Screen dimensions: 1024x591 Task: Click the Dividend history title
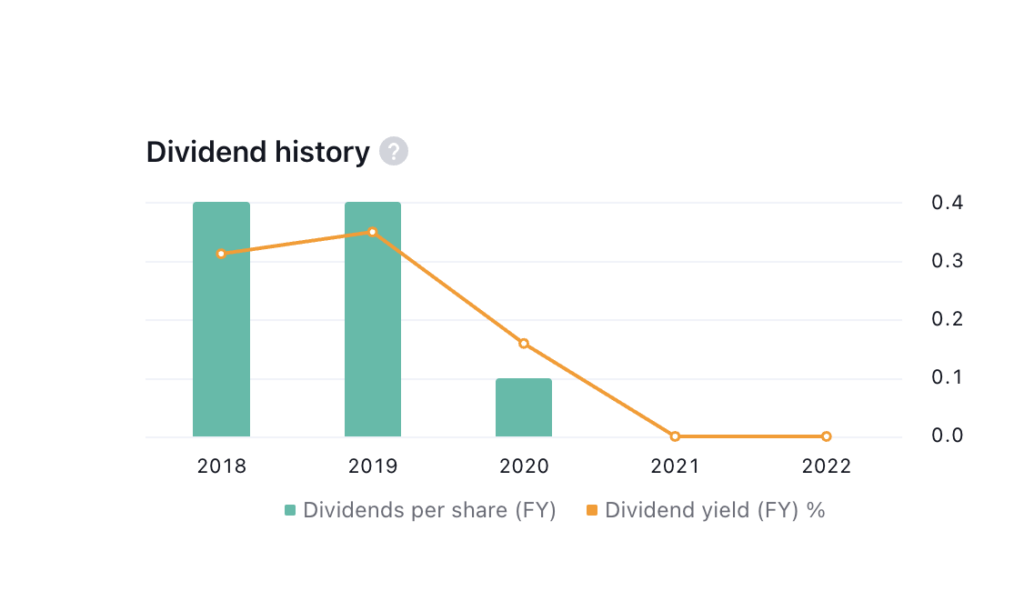coord(258,152)
